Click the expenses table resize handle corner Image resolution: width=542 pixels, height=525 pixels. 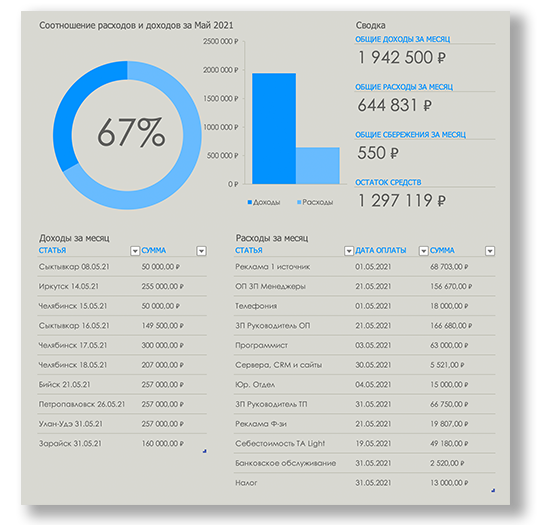493,490
